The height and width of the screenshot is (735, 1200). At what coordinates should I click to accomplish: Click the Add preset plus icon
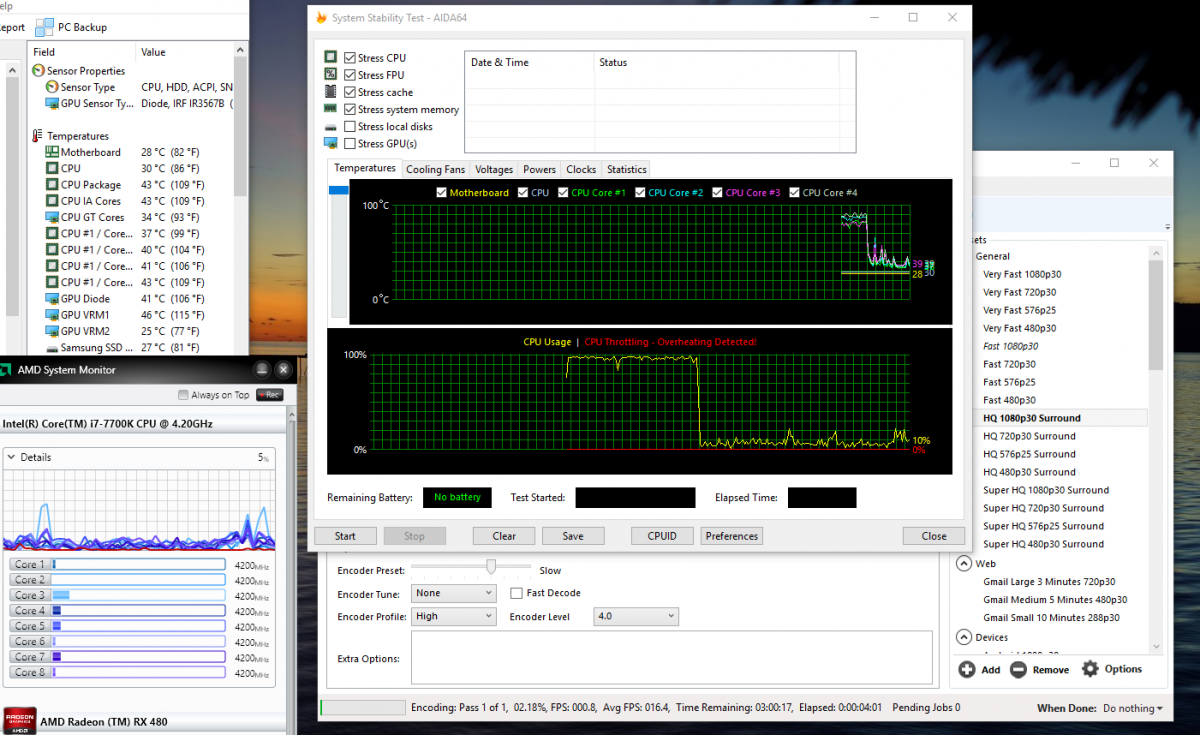(x=966, y=669)
